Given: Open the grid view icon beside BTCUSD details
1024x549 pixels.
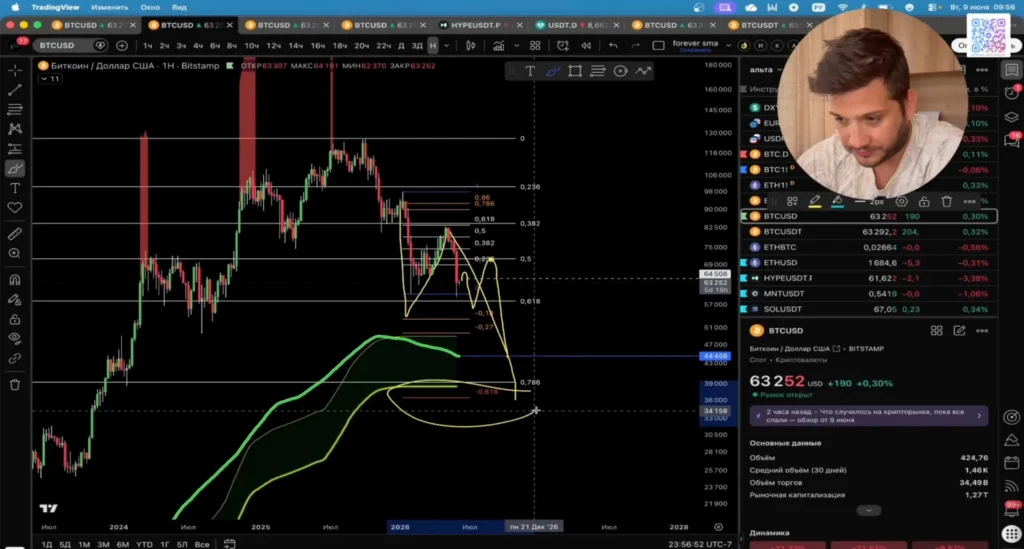Looking at the screenshot, I should pos(936,330).
